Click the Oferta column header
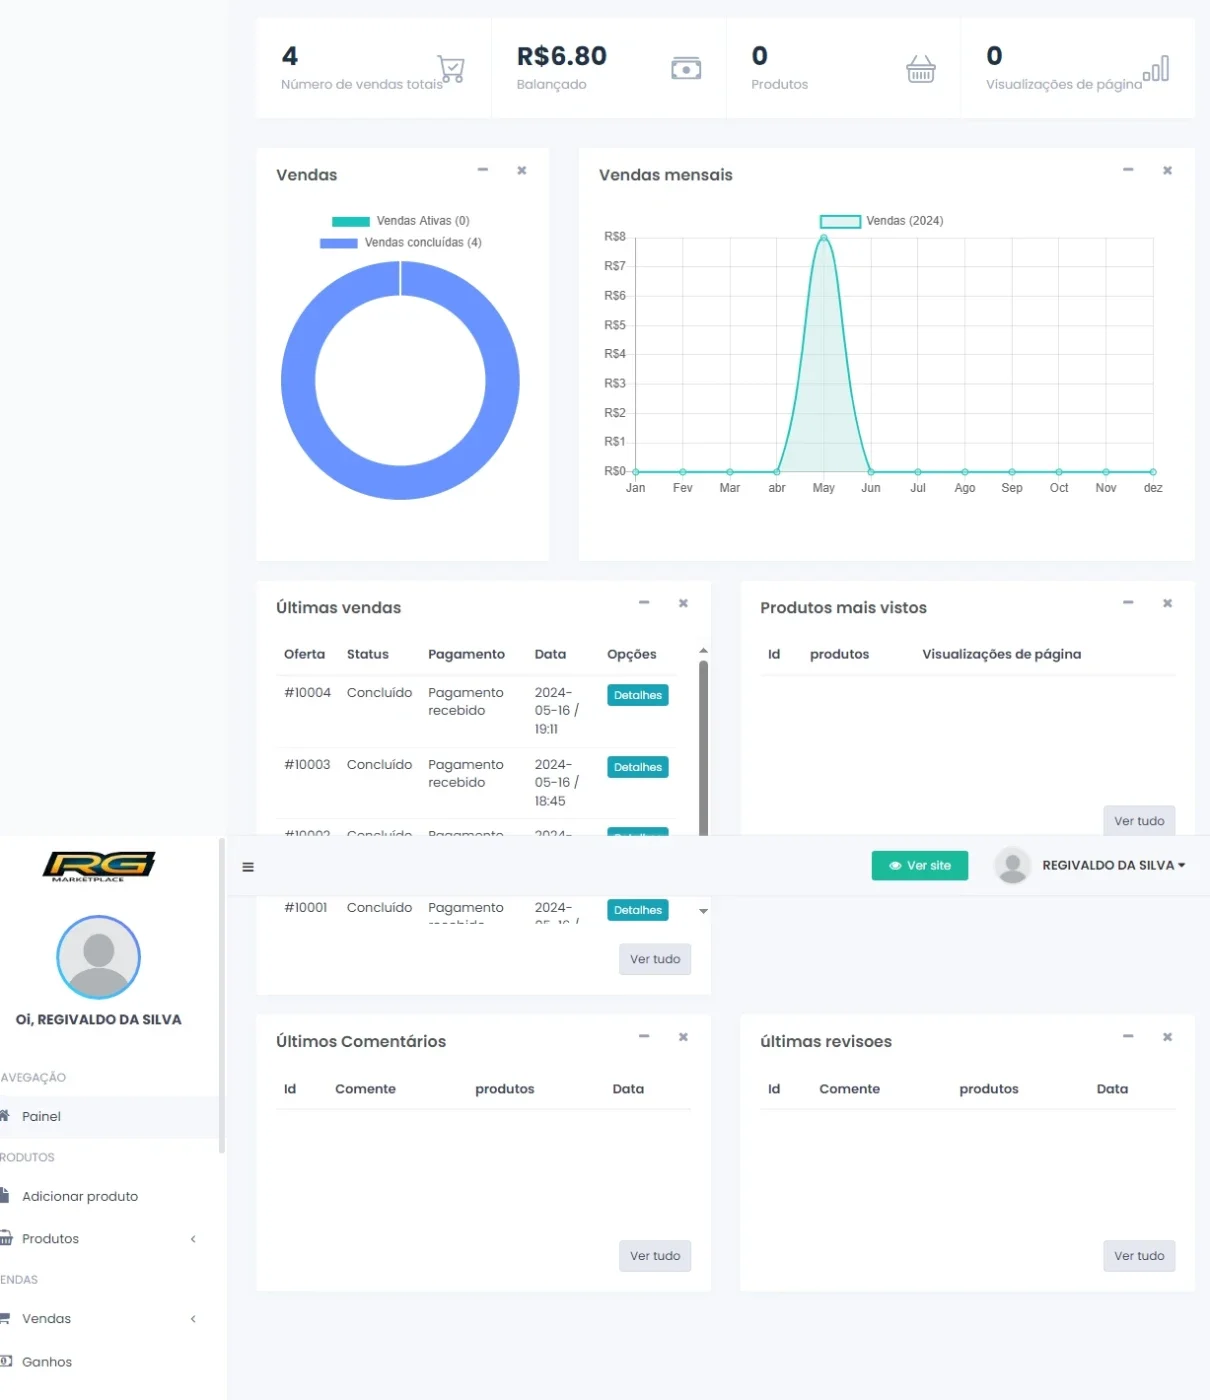 tap(304, 654)
